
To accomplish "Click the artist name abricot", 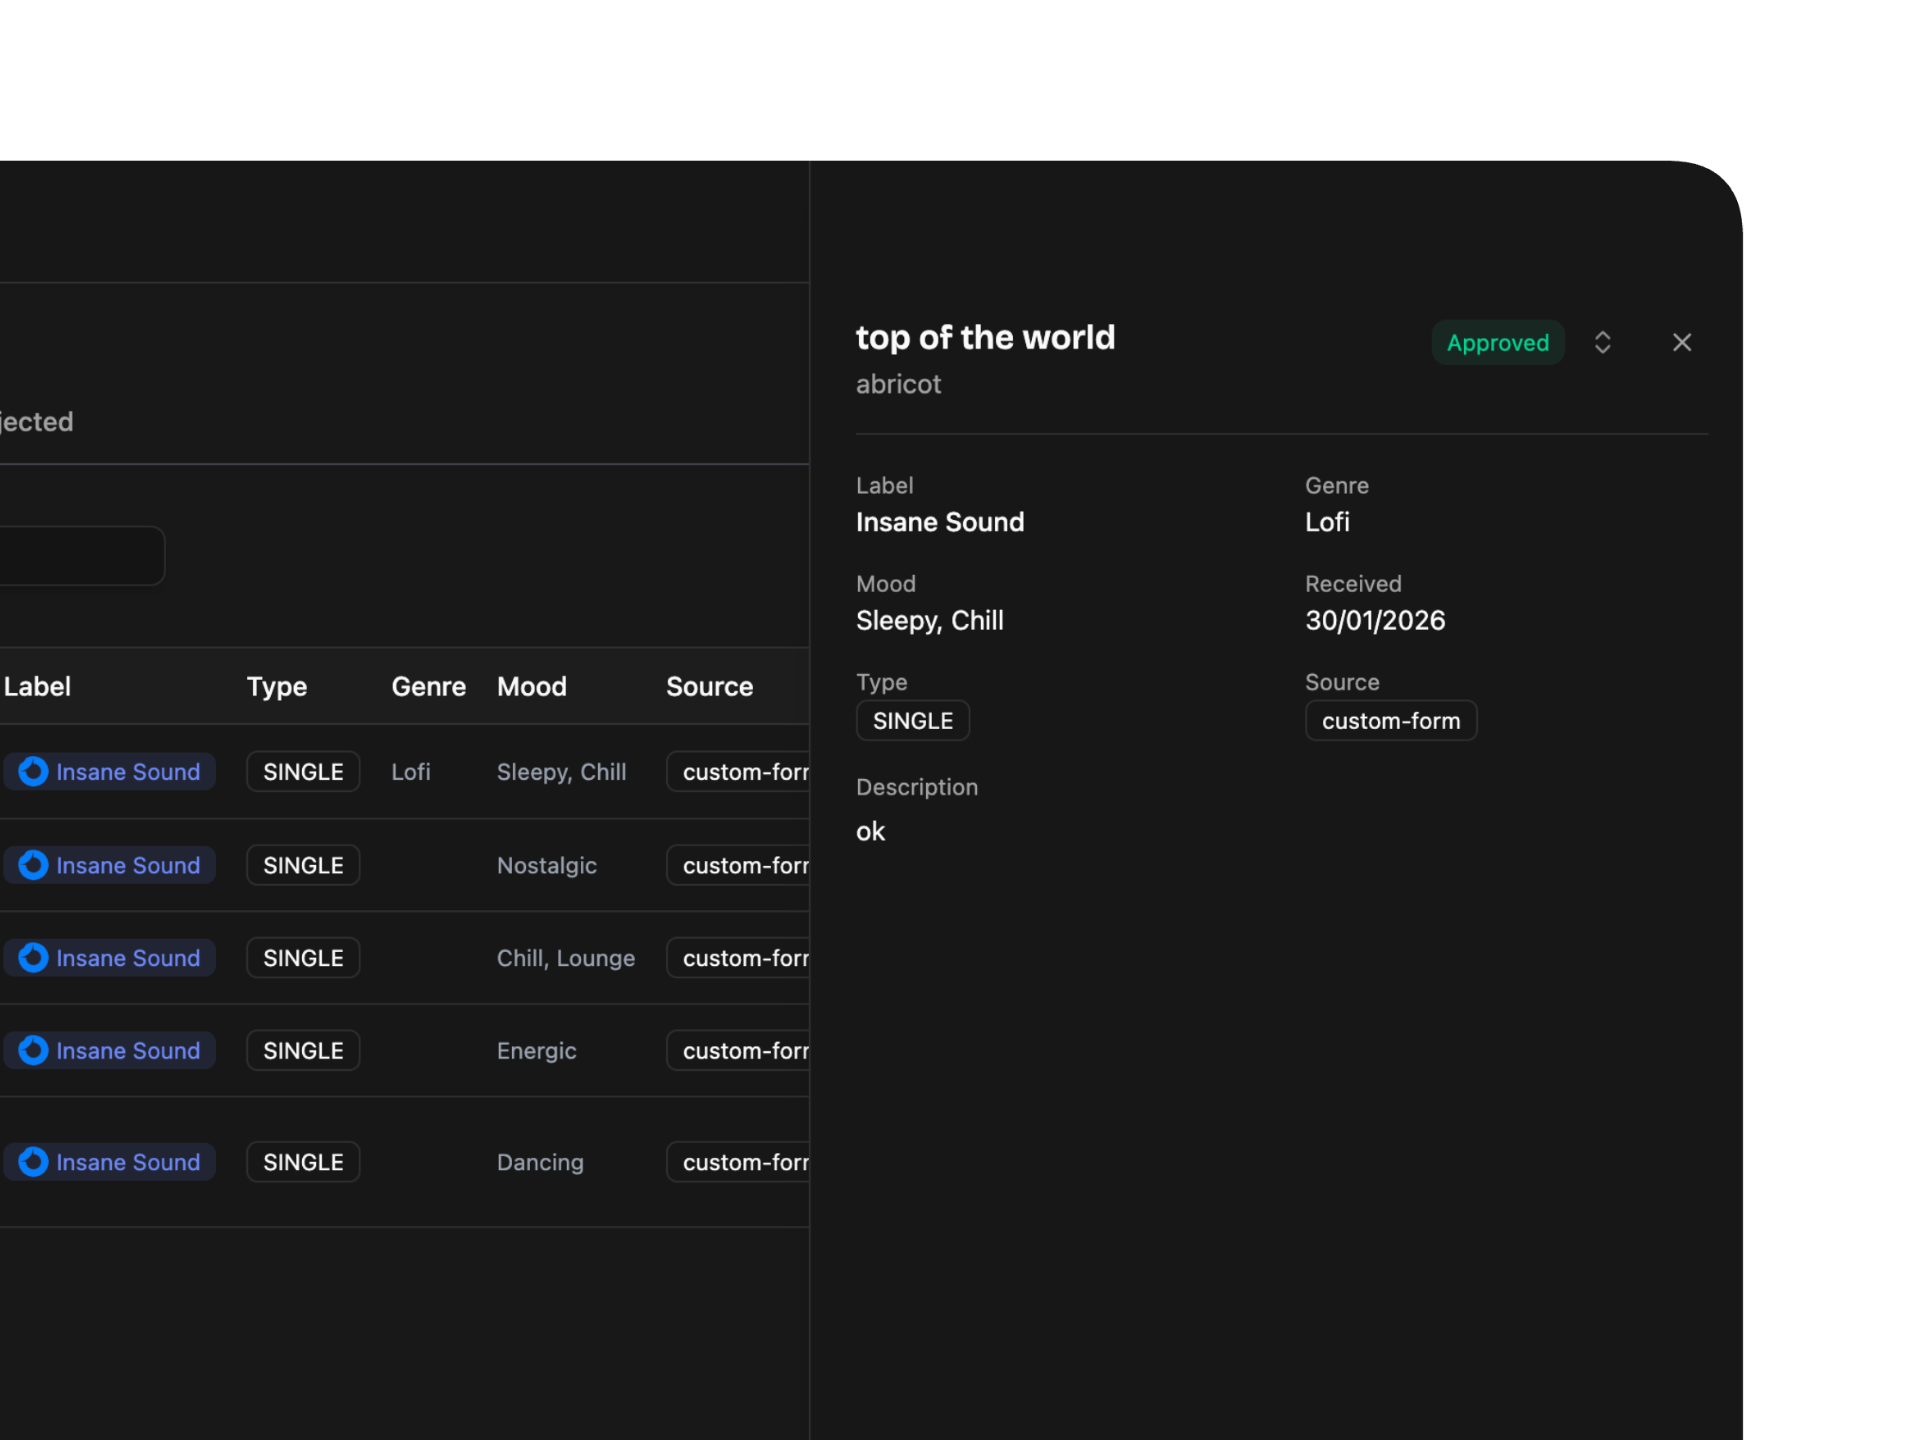I will coord(898,384).
